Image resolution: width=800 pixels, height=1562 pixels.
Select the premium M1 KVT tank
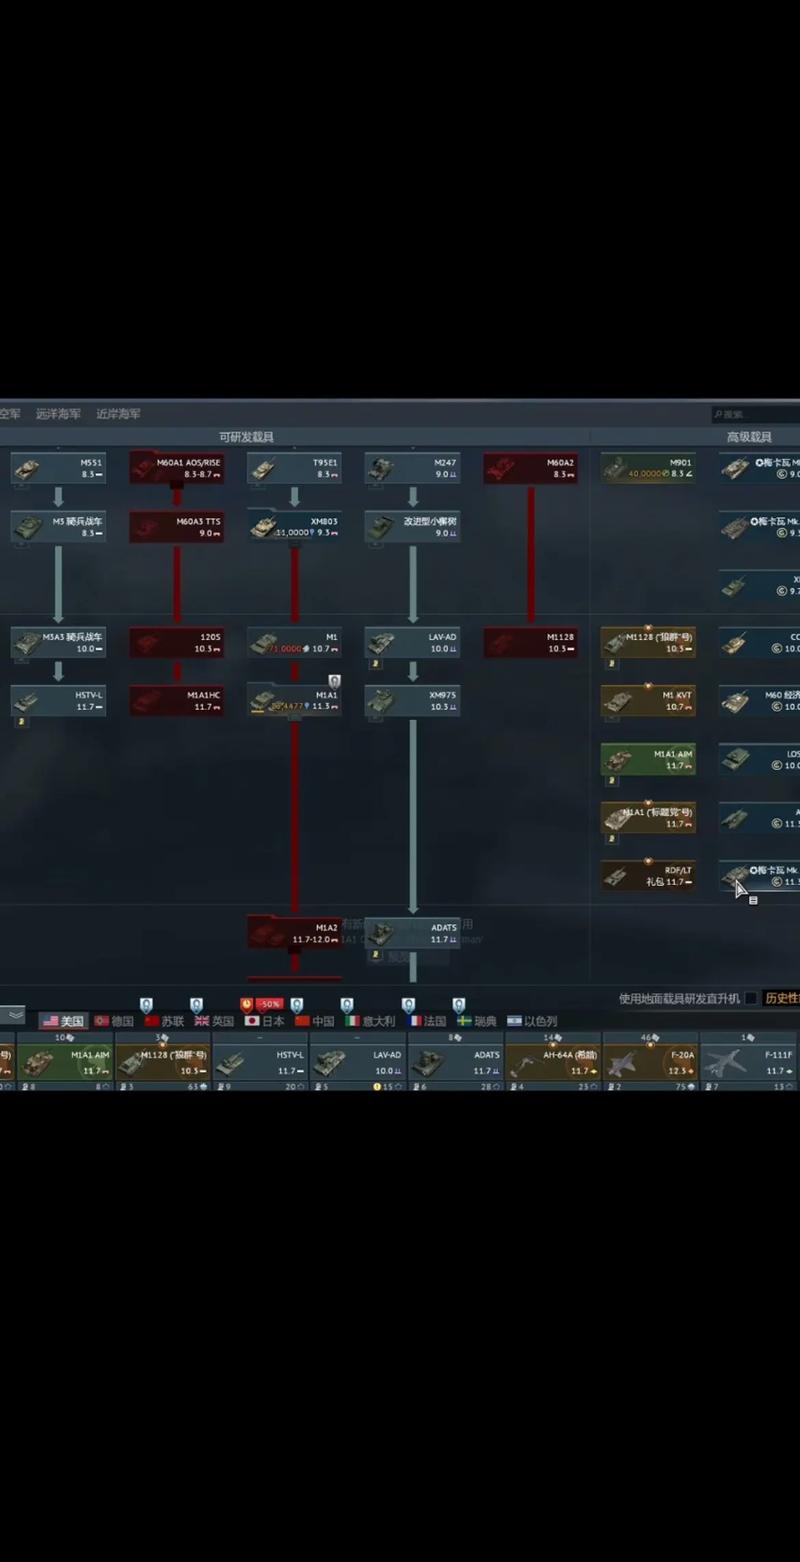pyautogui.click(x=648, y=700)
